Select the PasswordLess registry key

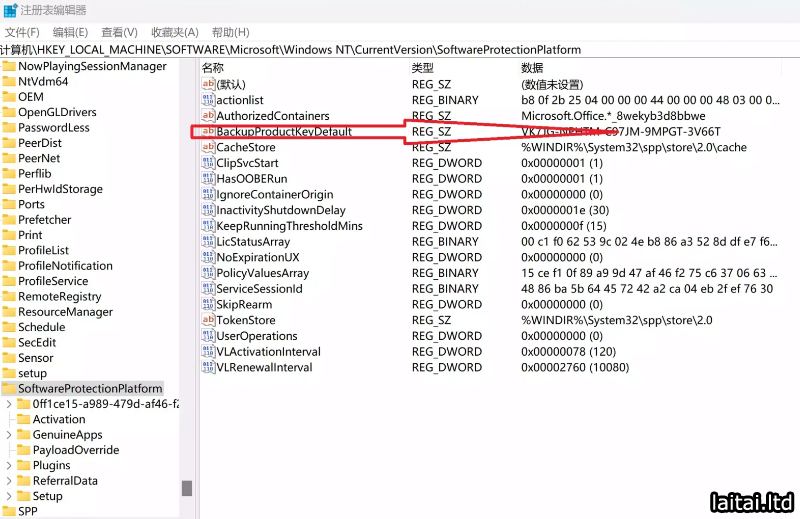(53, 128)
